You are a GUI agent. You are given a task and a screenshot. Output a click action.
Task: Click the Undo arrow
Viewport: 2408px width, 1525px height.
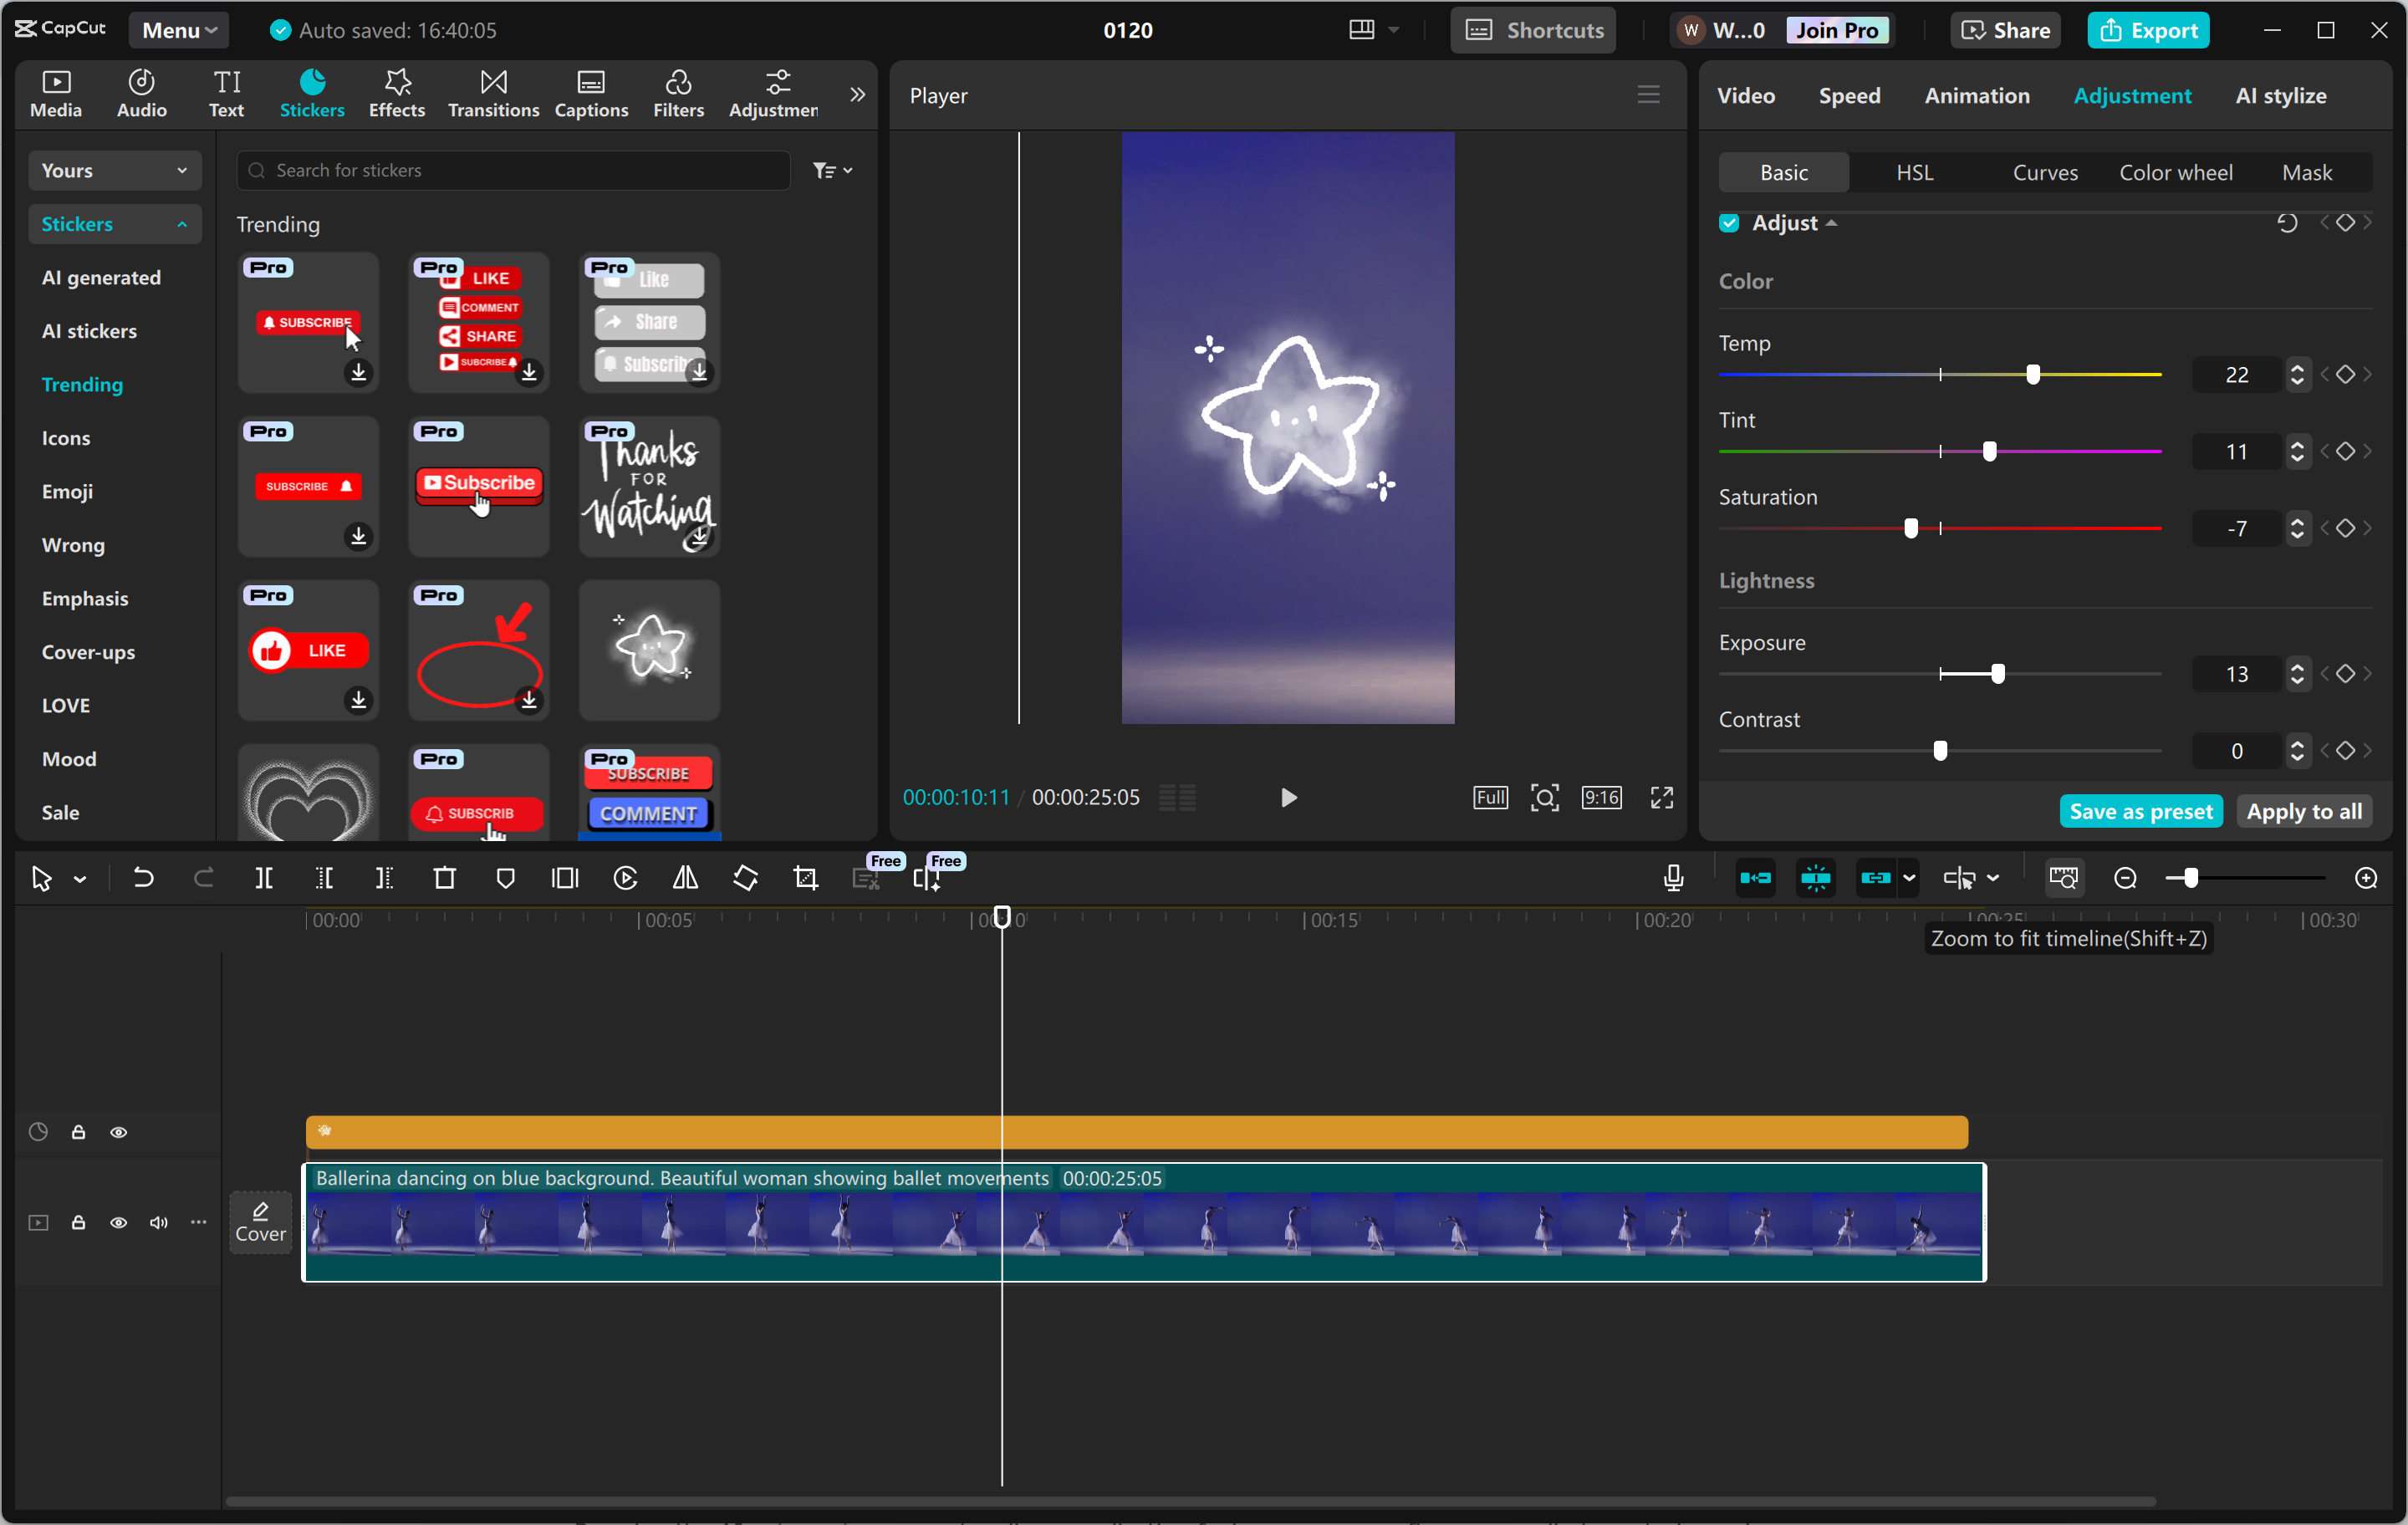[144, 878]
